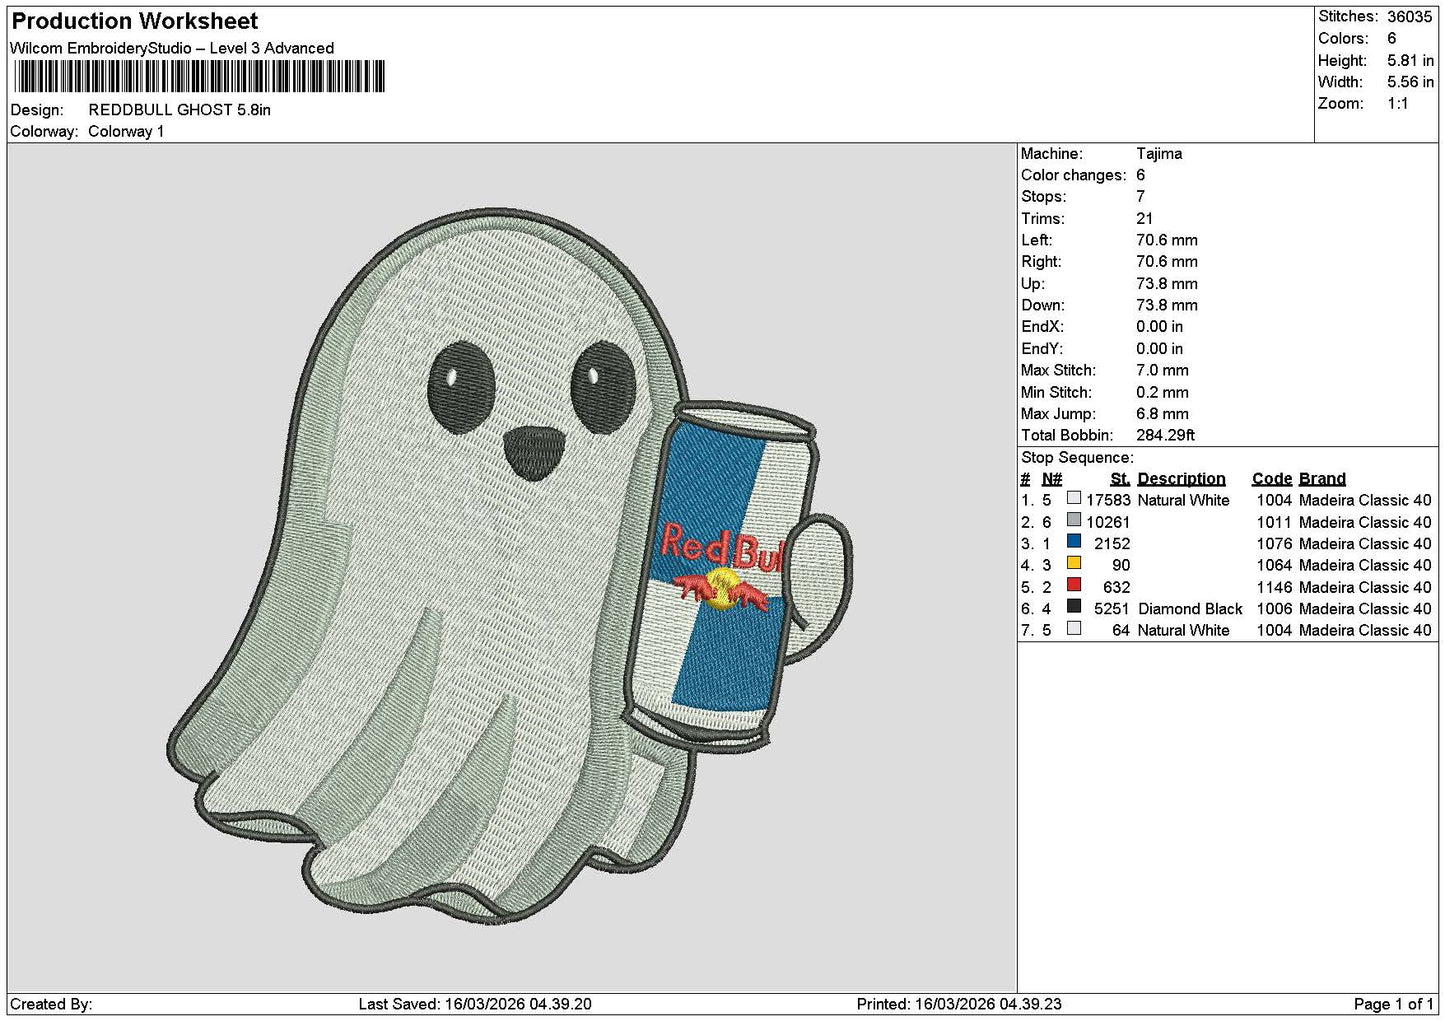Click the Production Worksheet heading
Viewport: 1445px width, 1021px height.
134,21
